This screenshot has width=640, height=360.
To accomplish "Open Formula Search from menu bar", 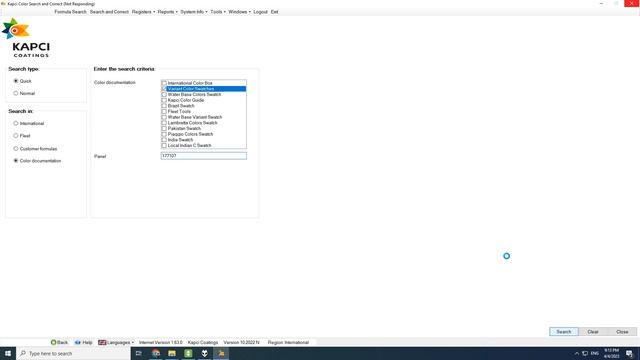I will point(70,12).
